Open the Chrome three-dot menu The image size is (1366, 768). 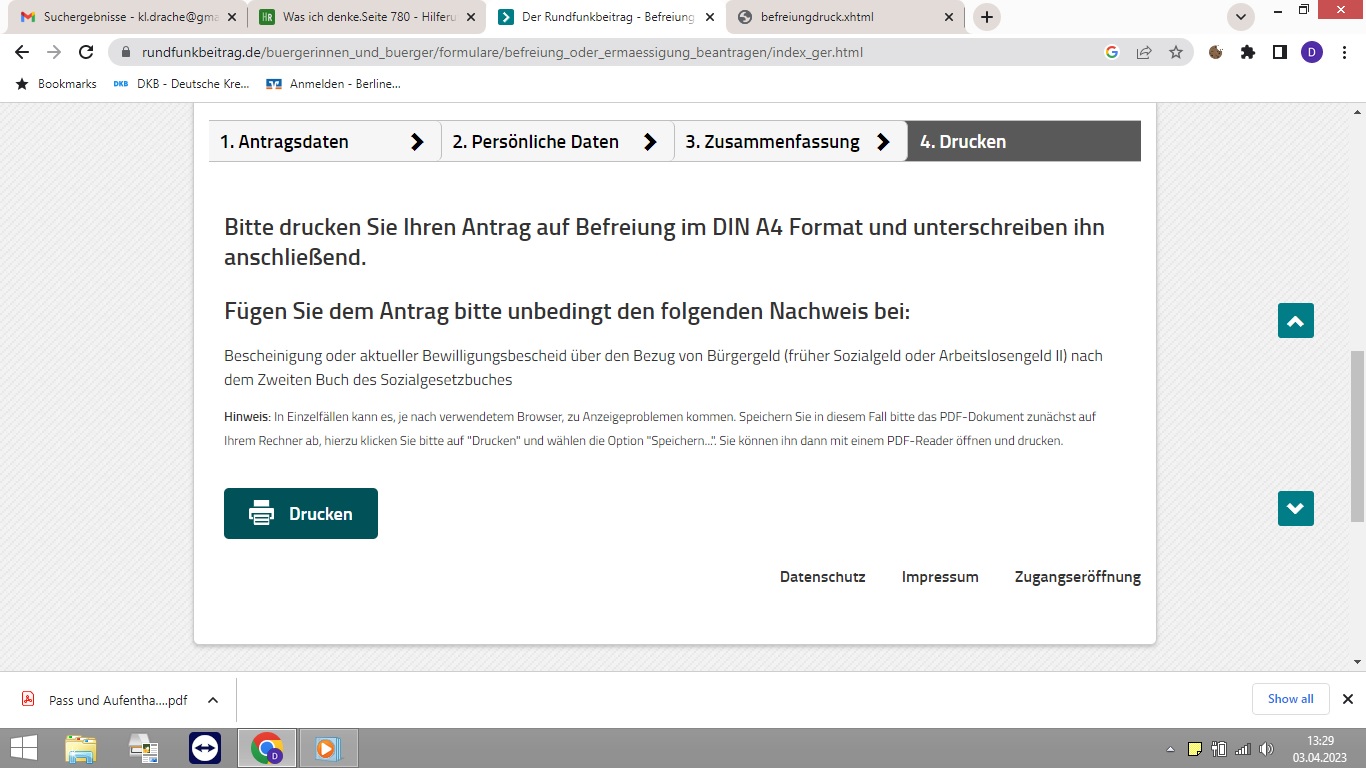[x=1344, y=52]
